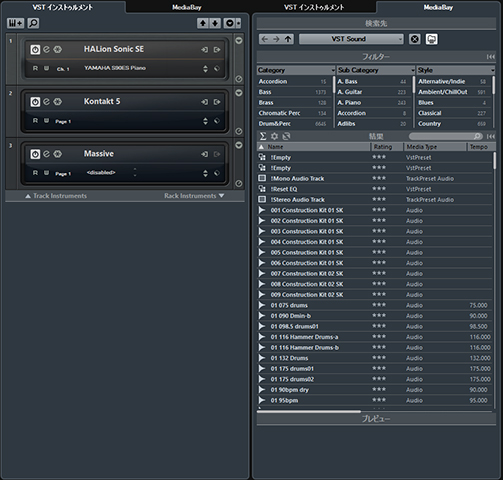Toggle Write automation for Kontakt 5
This screenshot has width=503, height=480.
point(46,121)
